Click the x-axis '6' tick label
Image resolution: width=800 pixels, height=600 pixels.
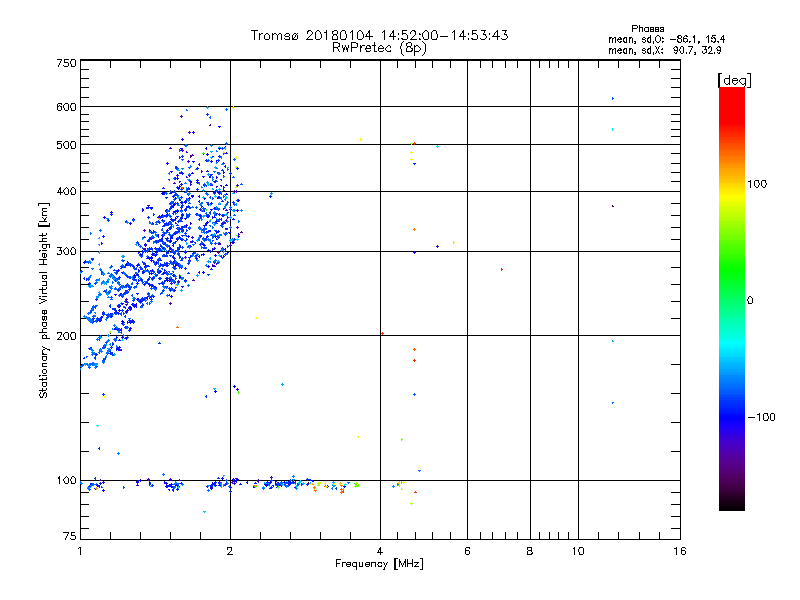467,551
